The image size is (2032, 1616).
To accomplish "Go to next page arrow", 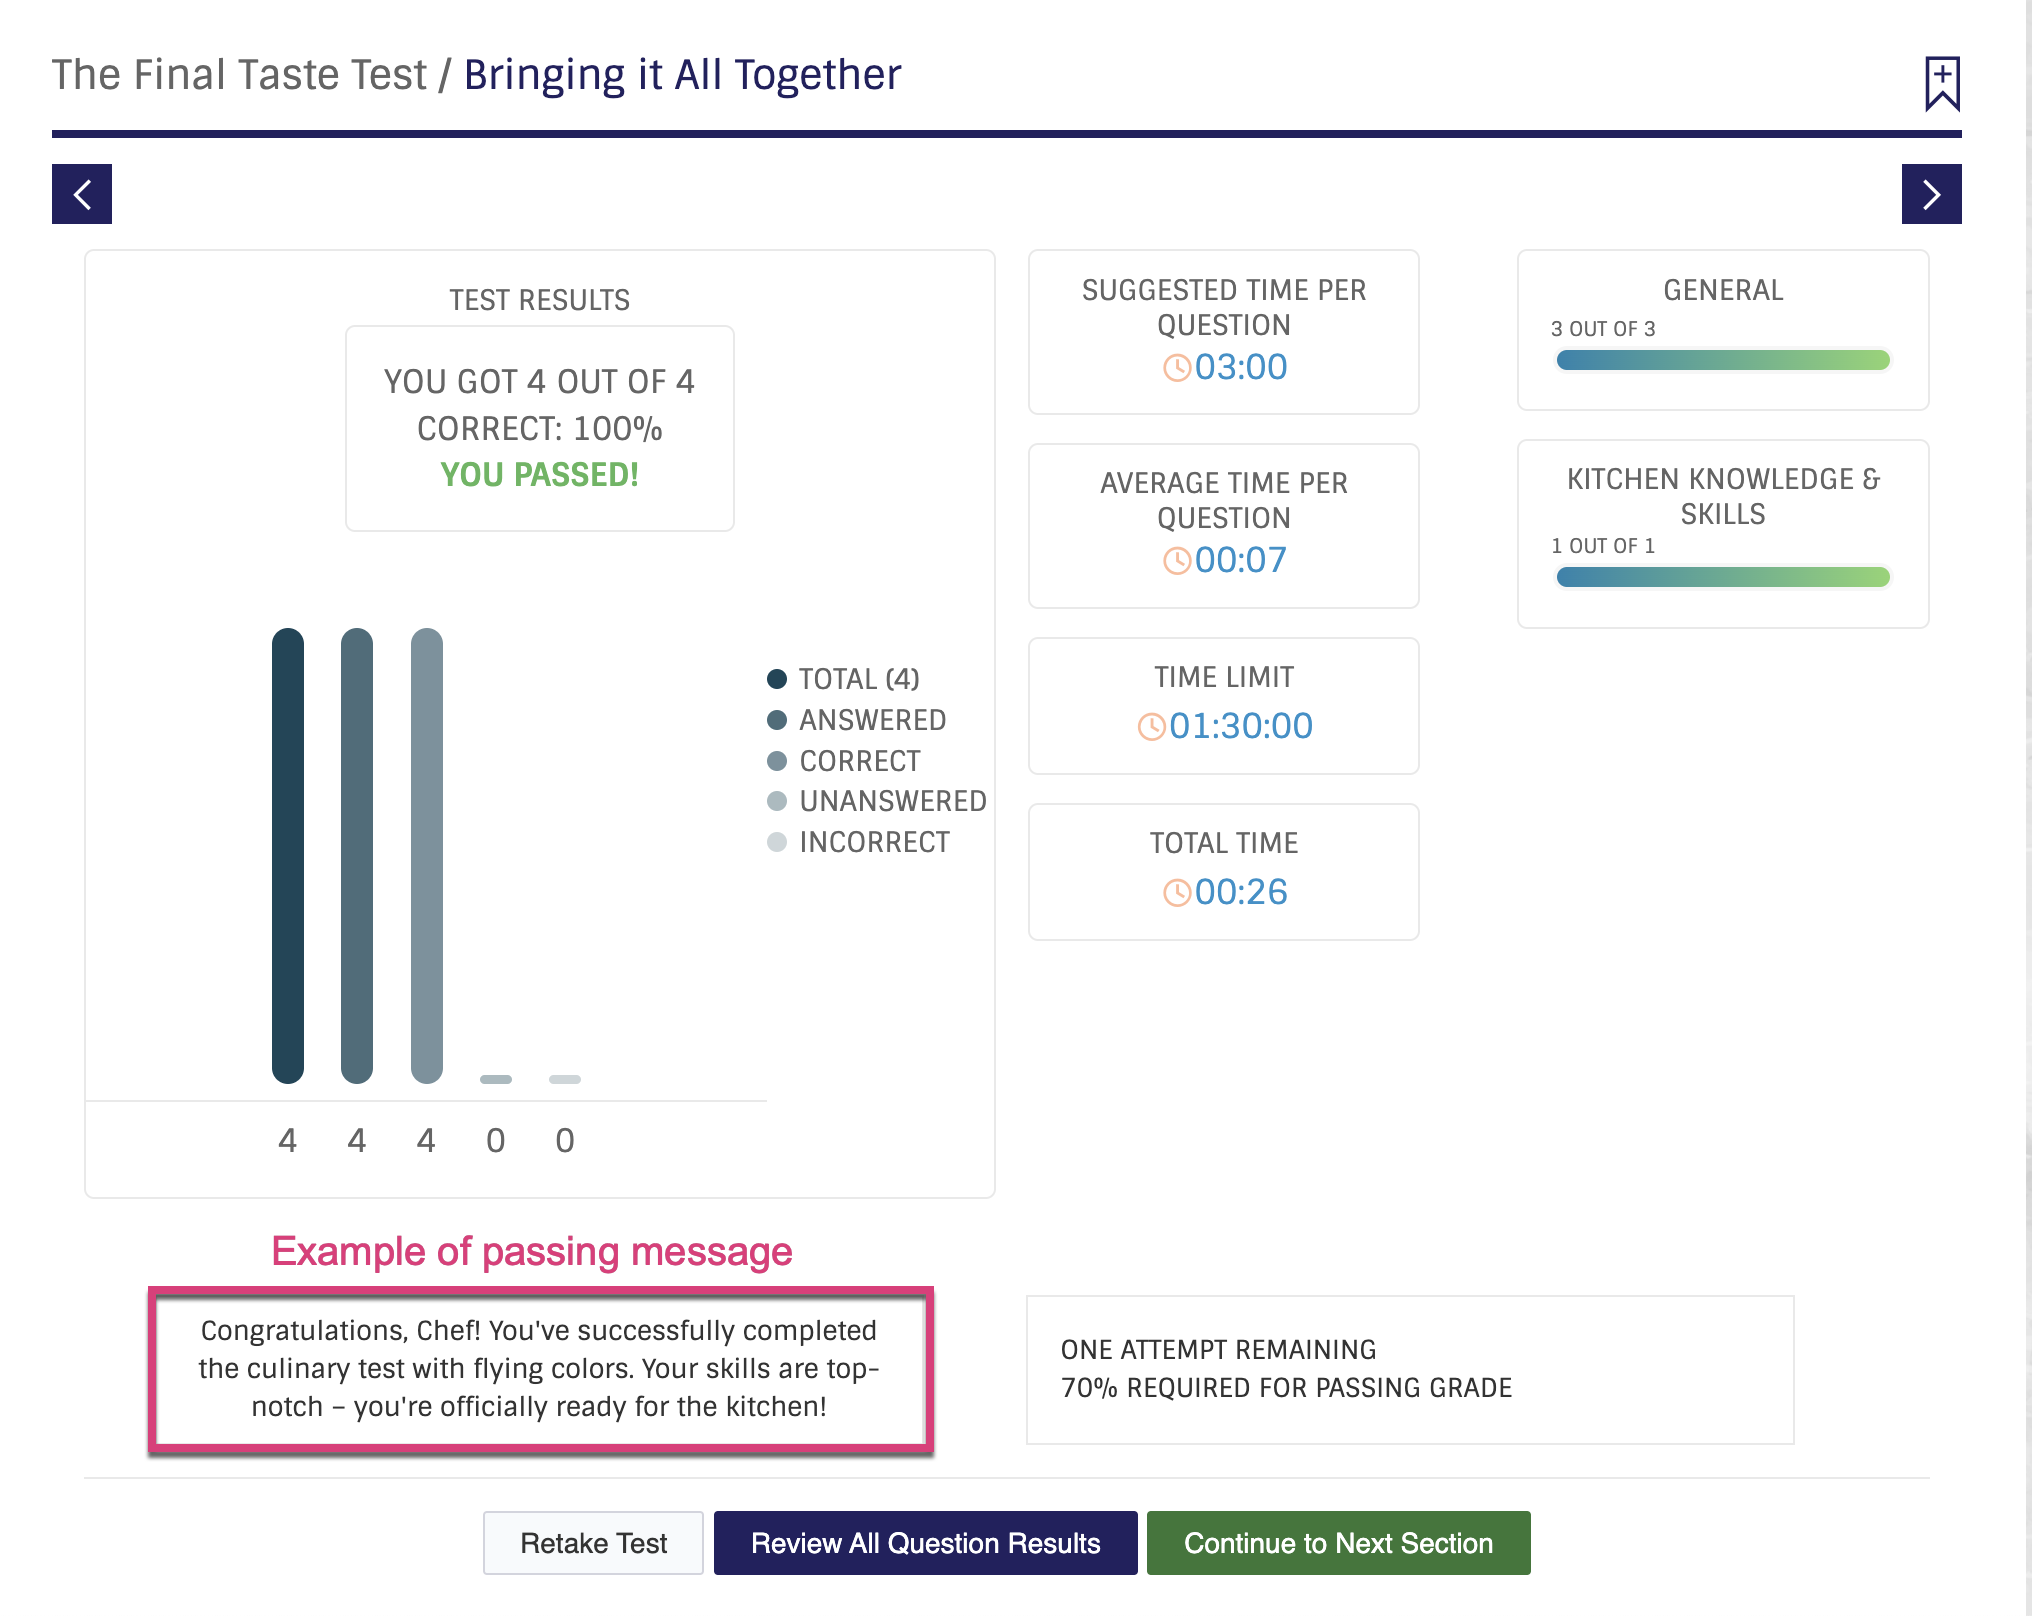I will pos(1931,194).
